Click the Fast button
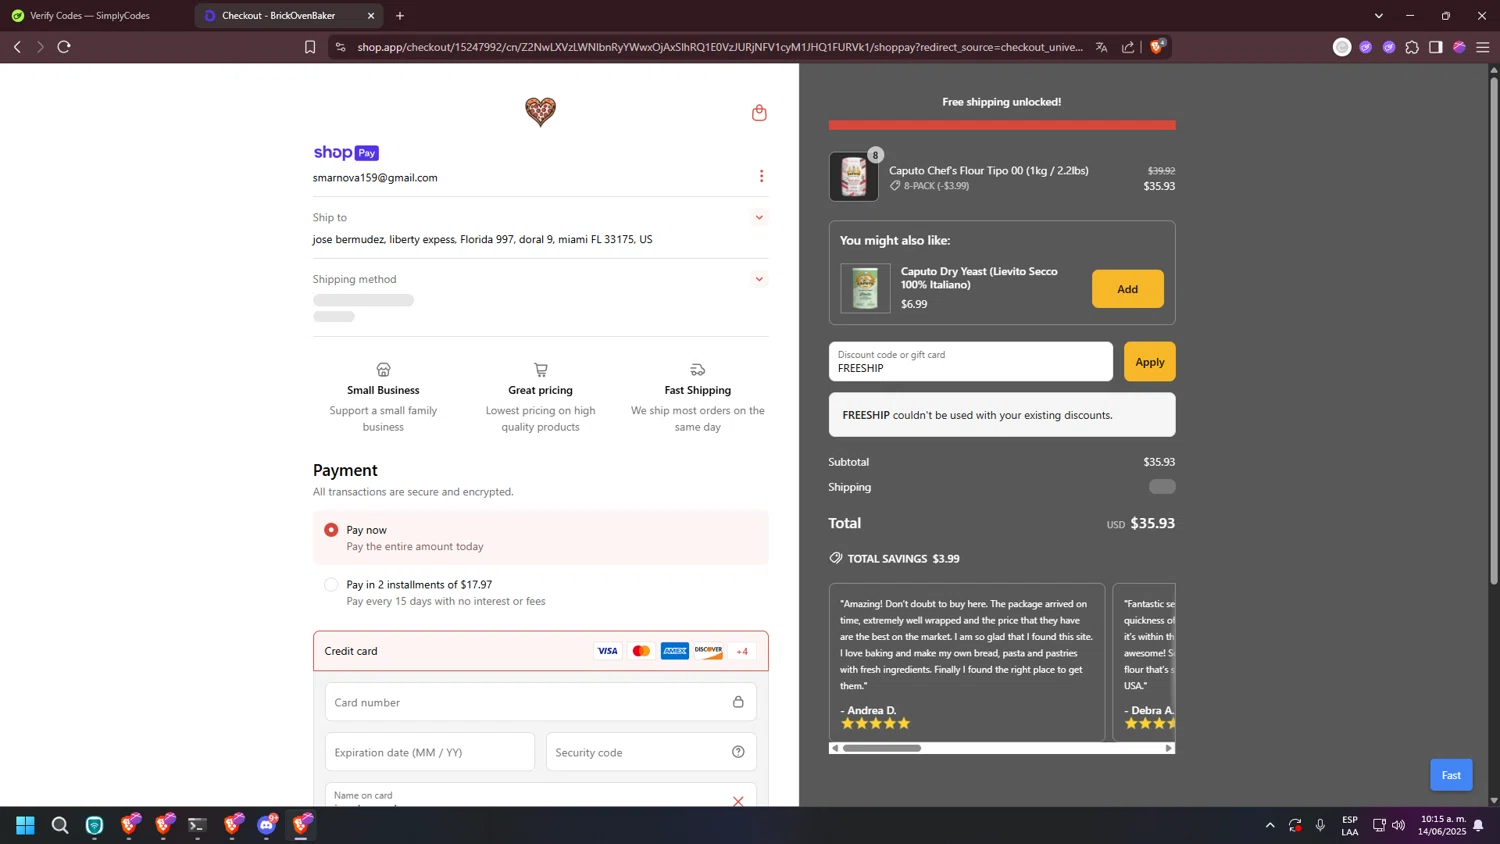This screenshot has width=1500, height=844. pos(1451,775)
